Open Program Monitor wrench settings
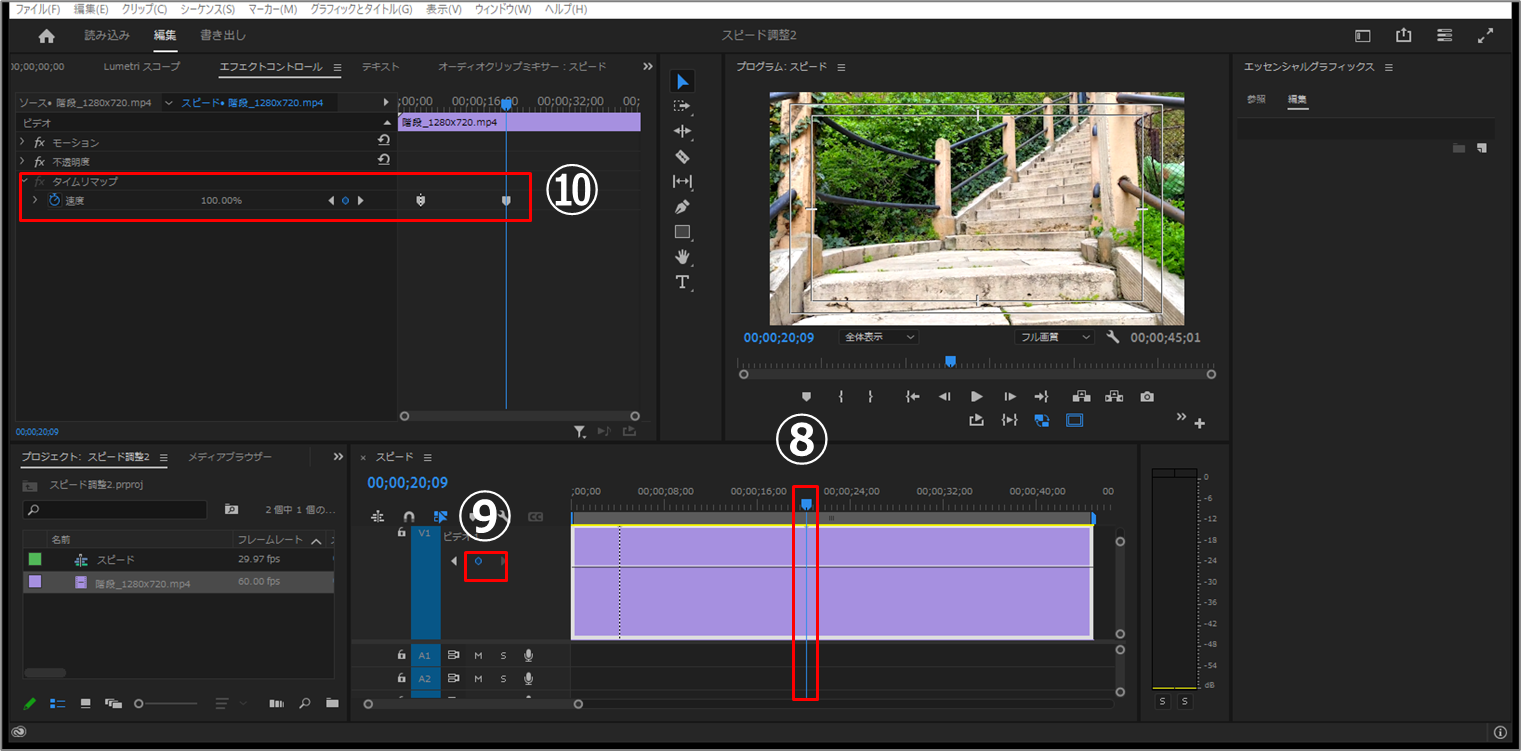Image resolution: width=1521 pixels, height=751 pixels. pos(1112,337)
